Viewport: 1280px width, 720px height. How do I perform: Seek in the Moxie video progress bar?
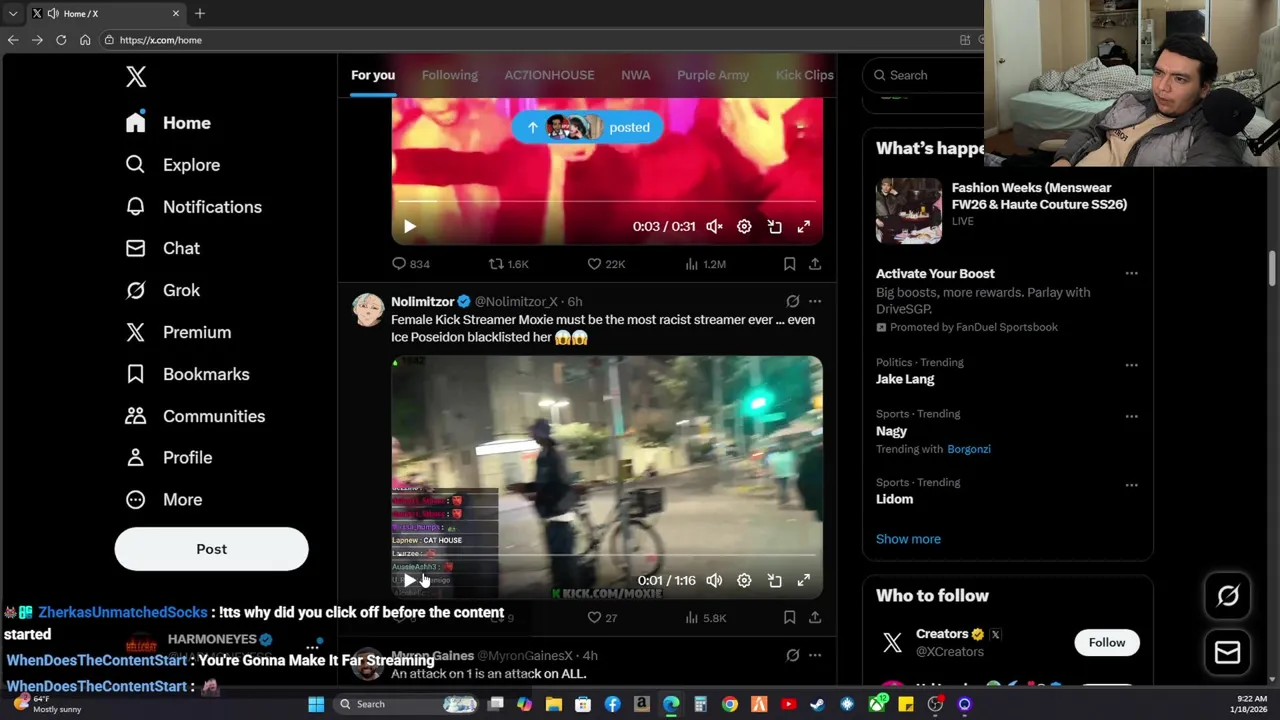tap(607, 555)
